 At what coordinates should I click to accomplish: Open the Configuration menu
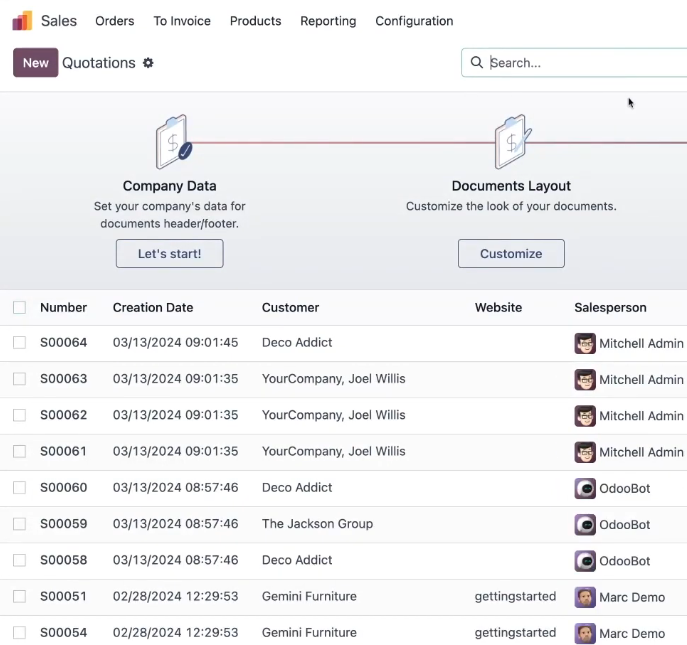point(414,21)
